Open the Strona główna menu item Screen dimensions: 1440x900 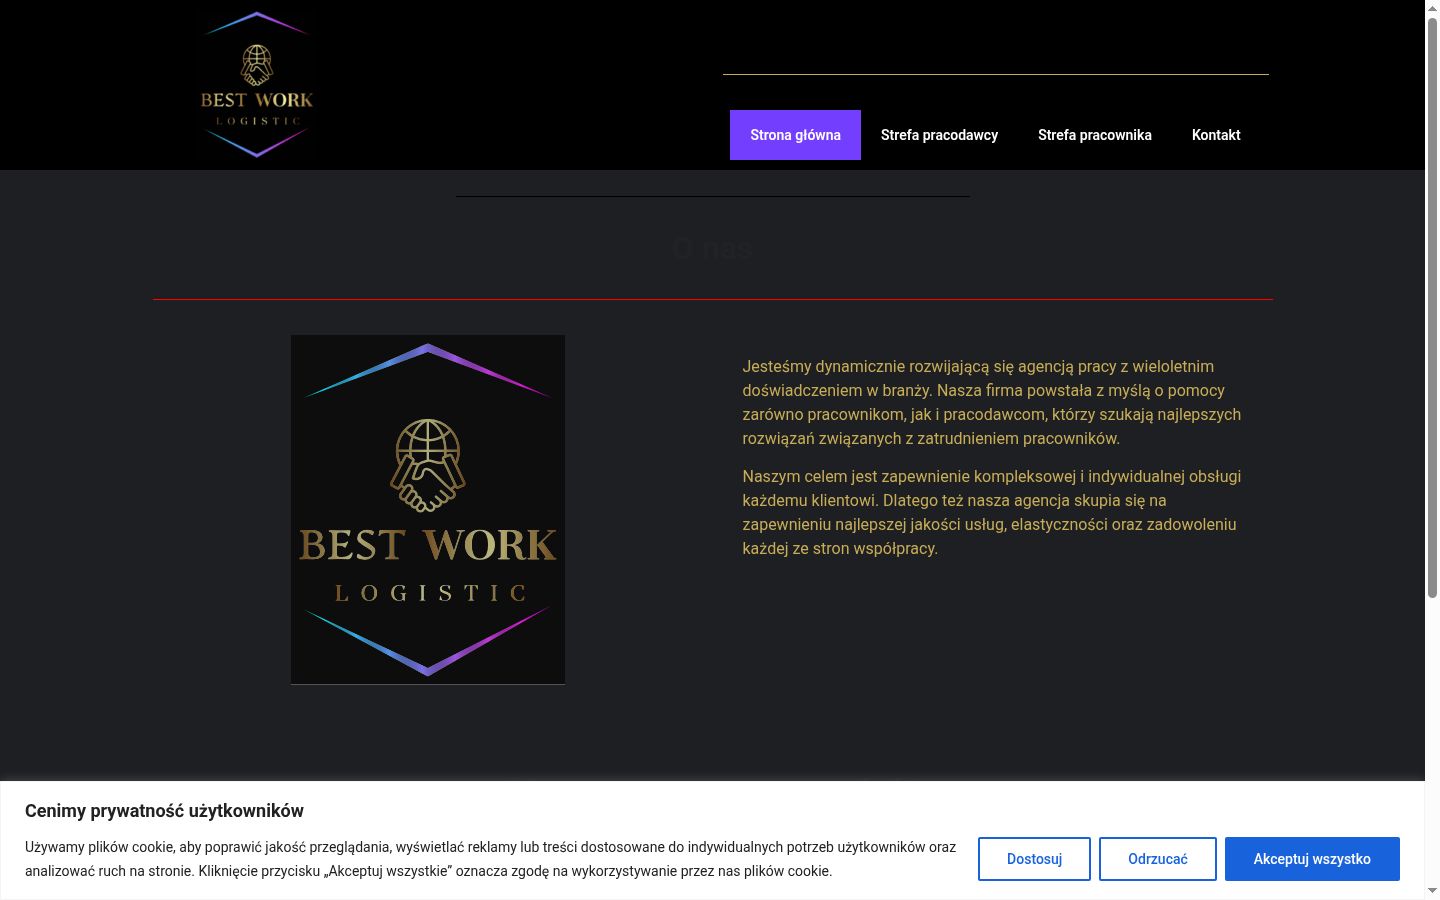(x=795, y=135)
